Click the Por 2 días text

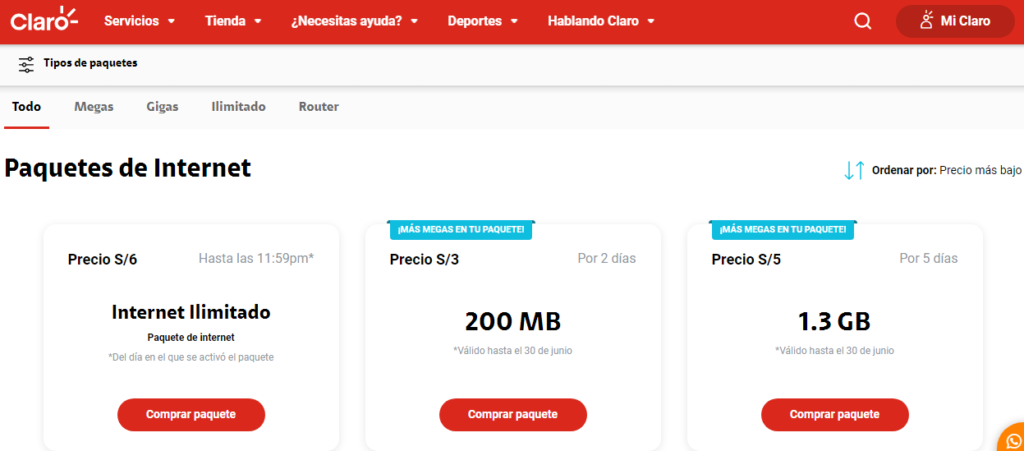(x=607, y=258)
